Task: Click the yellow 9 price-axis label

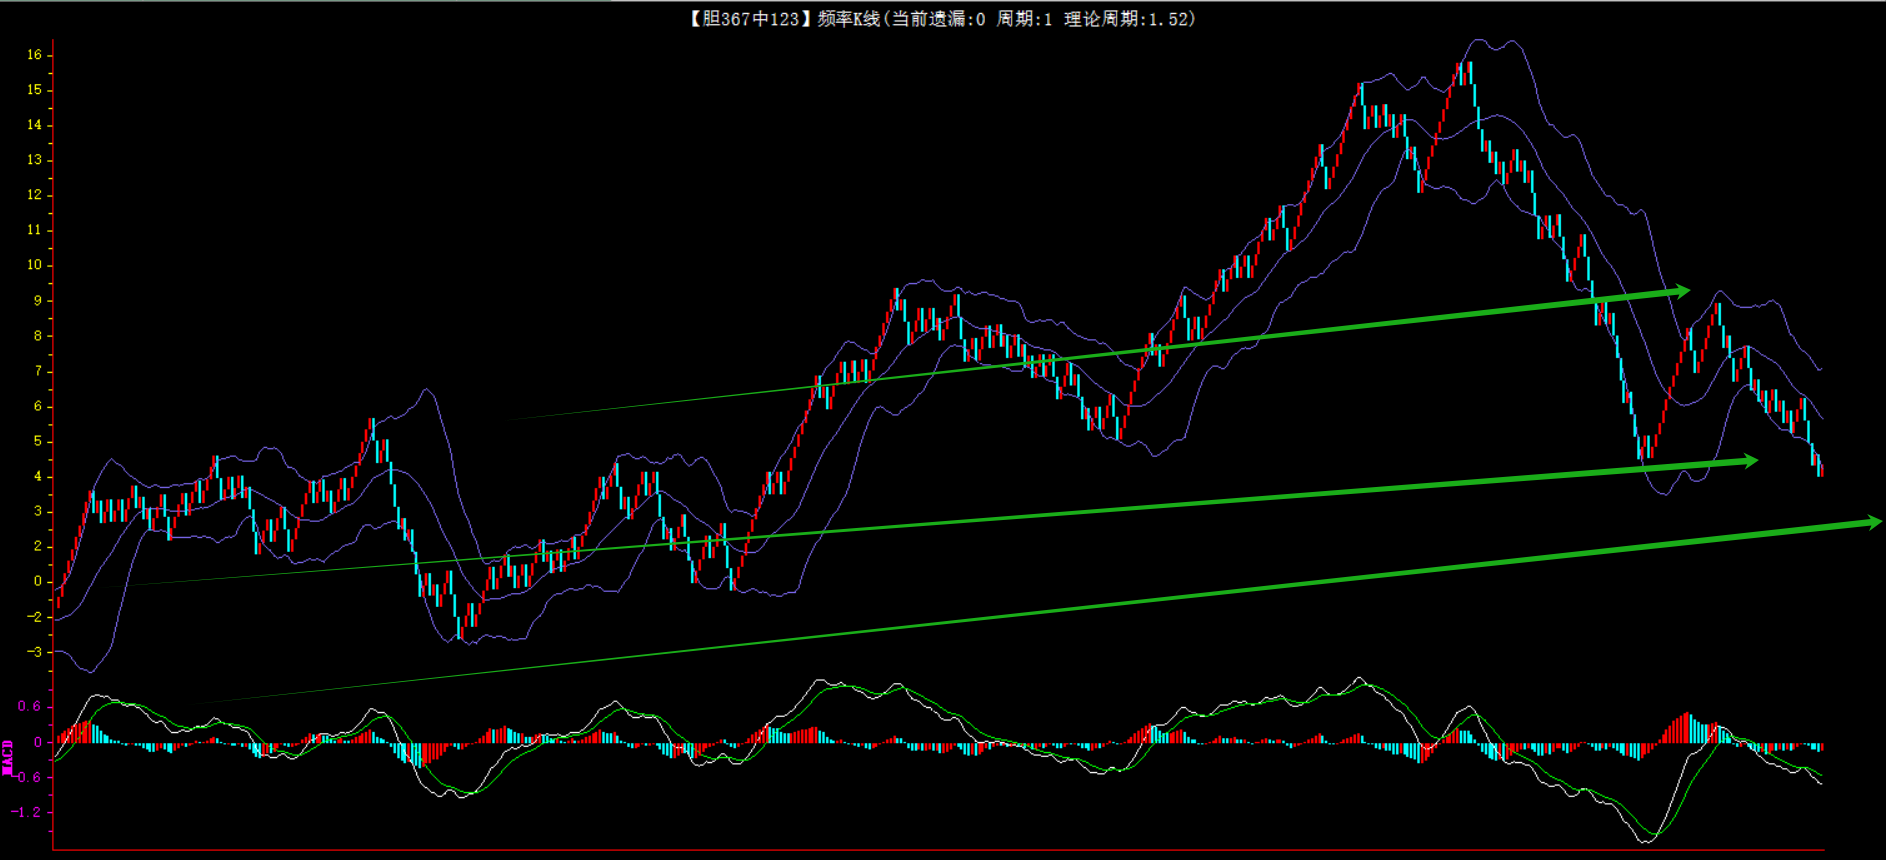Action: tap(38, 300)
